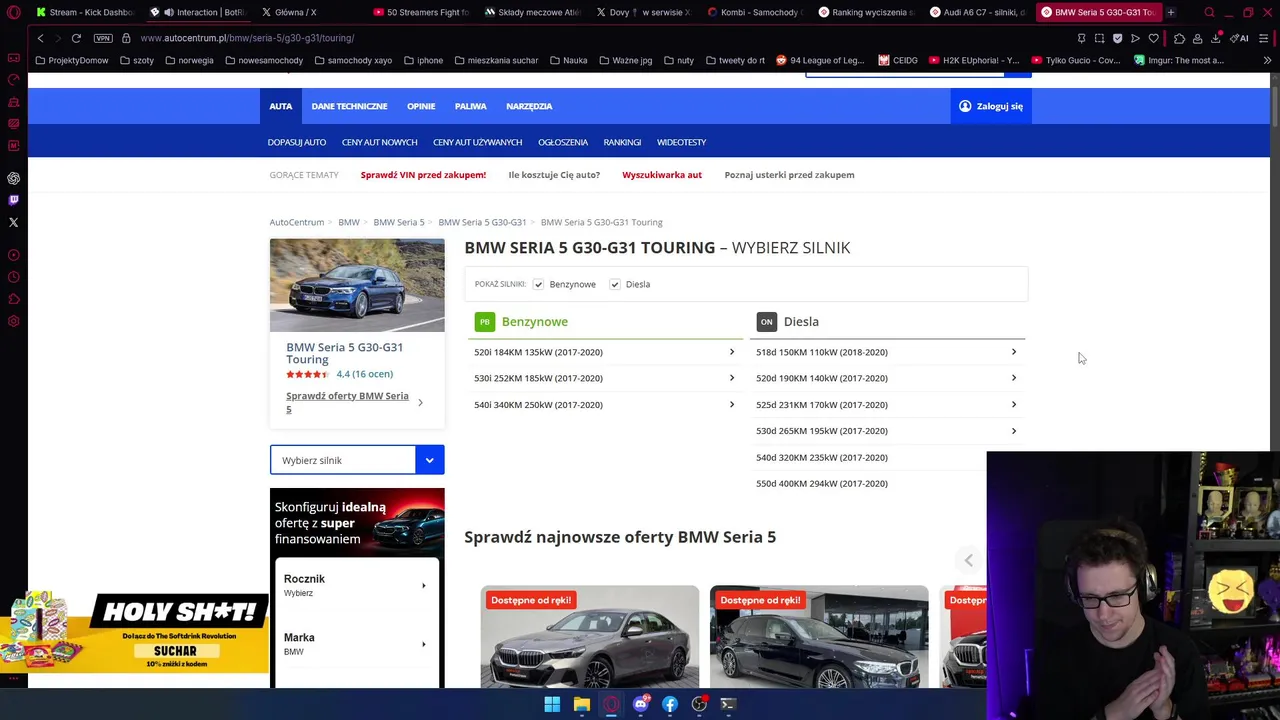Open downloads icon in browser toolbar
The width and height of the screenshot is (1280, 720).
pyautogui.click(x=1216, y=38)
